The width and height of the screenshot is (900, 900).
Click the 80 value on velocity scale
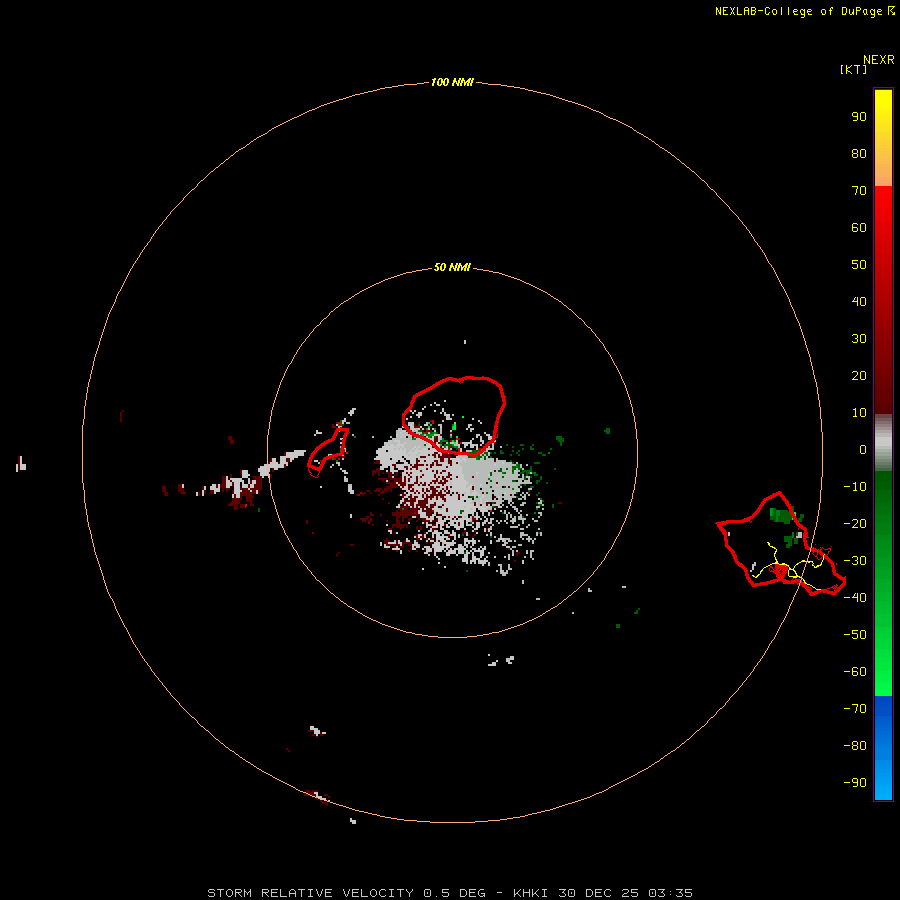pyautogui.click(x=859, y=153)
